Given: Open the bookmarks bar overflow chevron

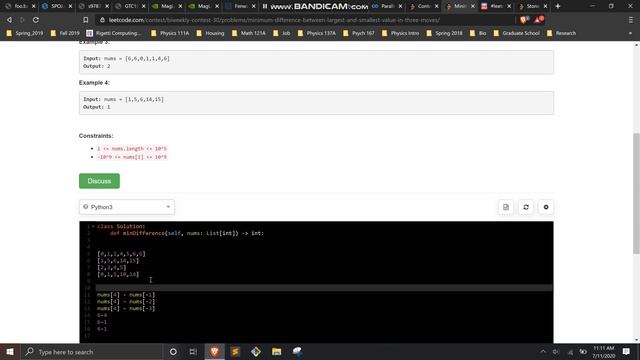Looking at the screenshot, I should pyautogui.click(x=631, y=33).
